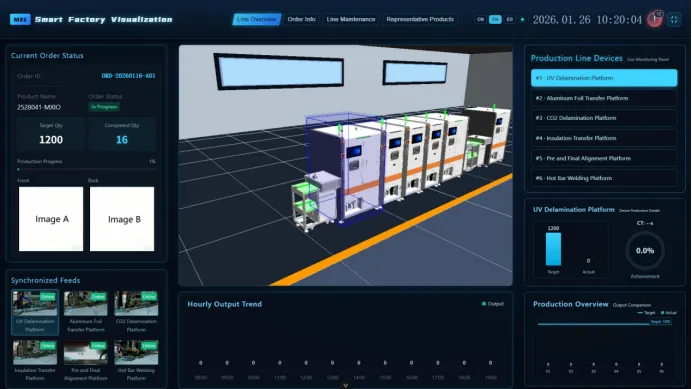Toggle the Actual legend in Production Overview
This screenshot has height=389, width=692.
[x=669, y=313]
